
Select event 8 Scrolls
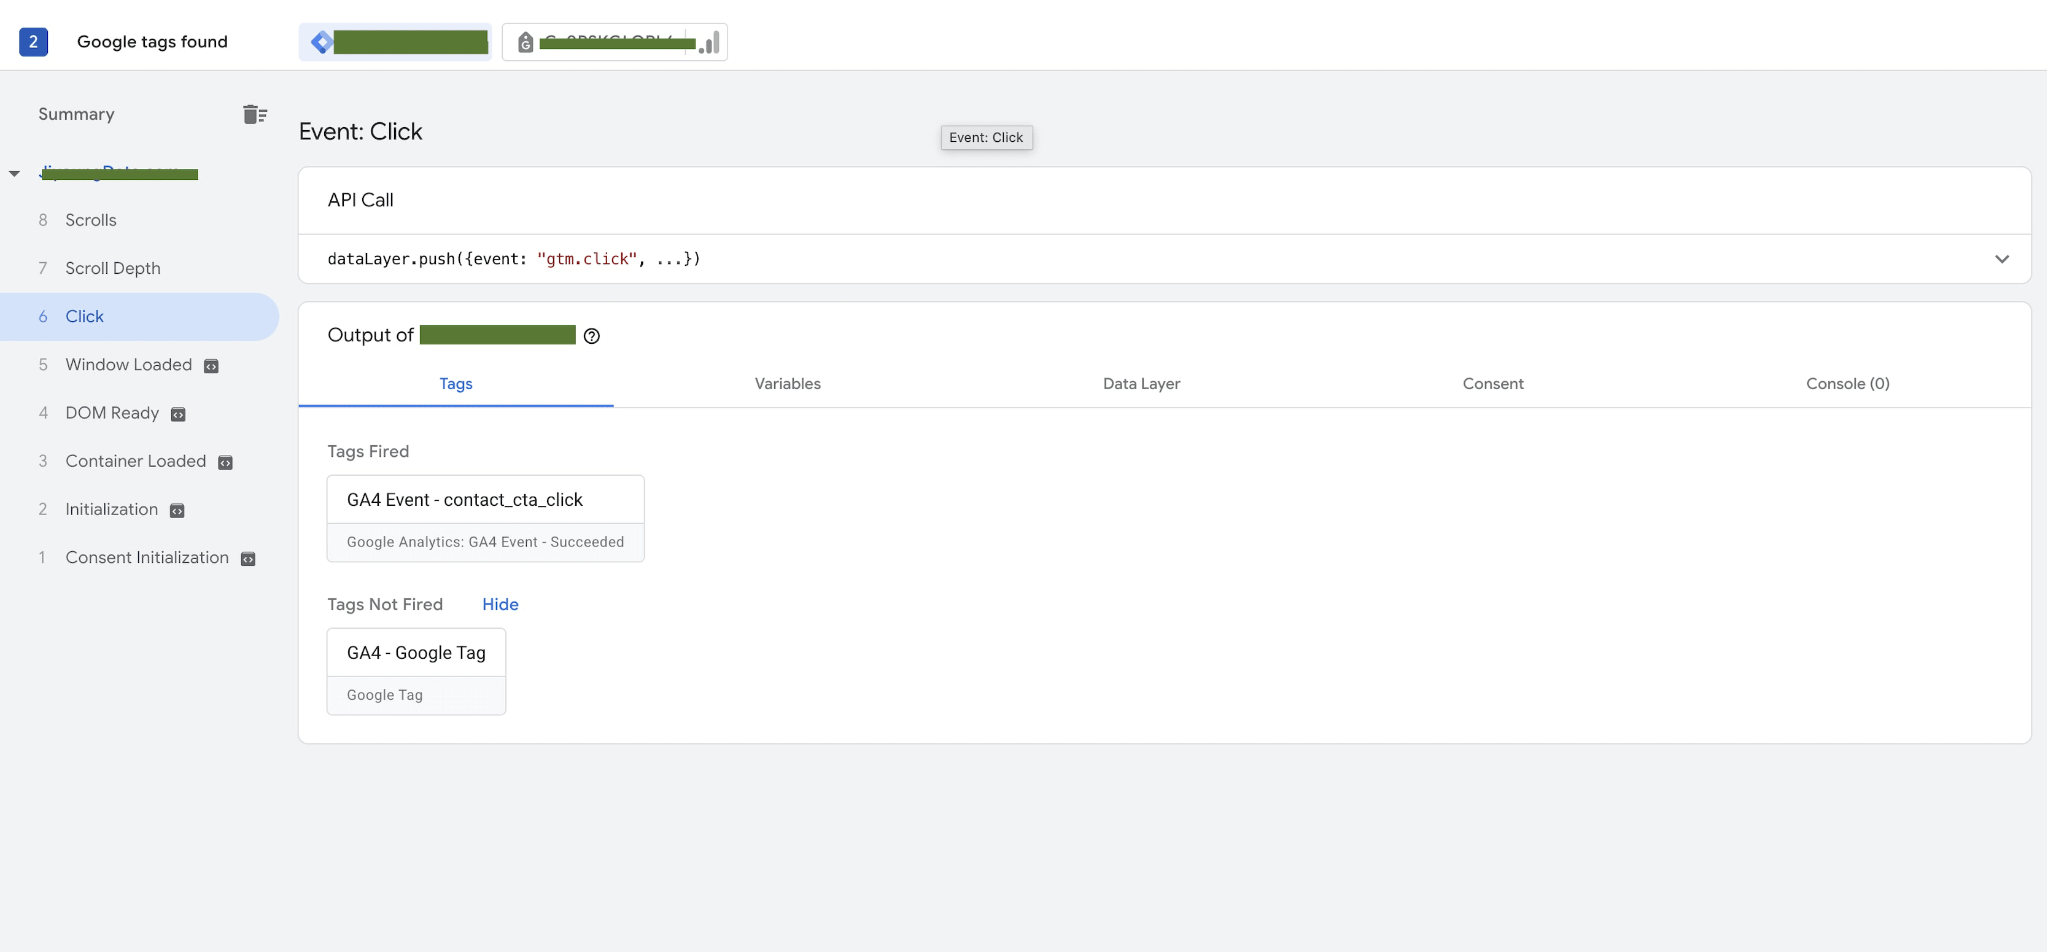[x=139, y=220]
